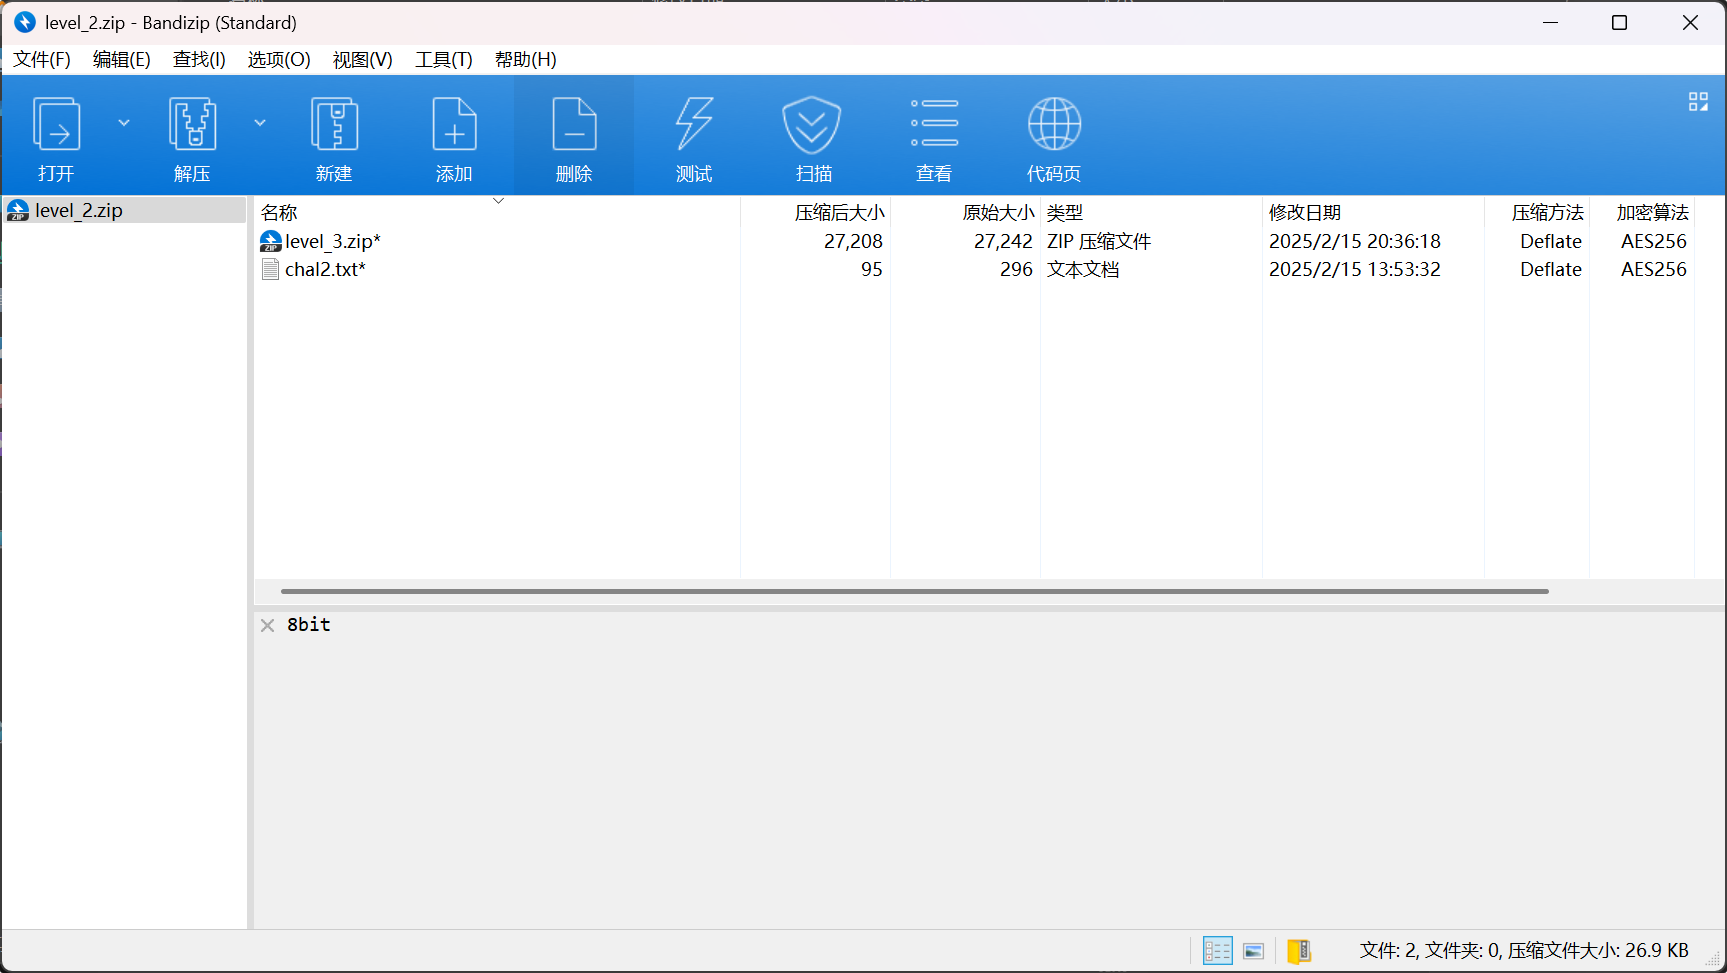The height and width of the screenshot is (973, 1727).
Task: Click the status bar file count text
Action: (1524, 951)
